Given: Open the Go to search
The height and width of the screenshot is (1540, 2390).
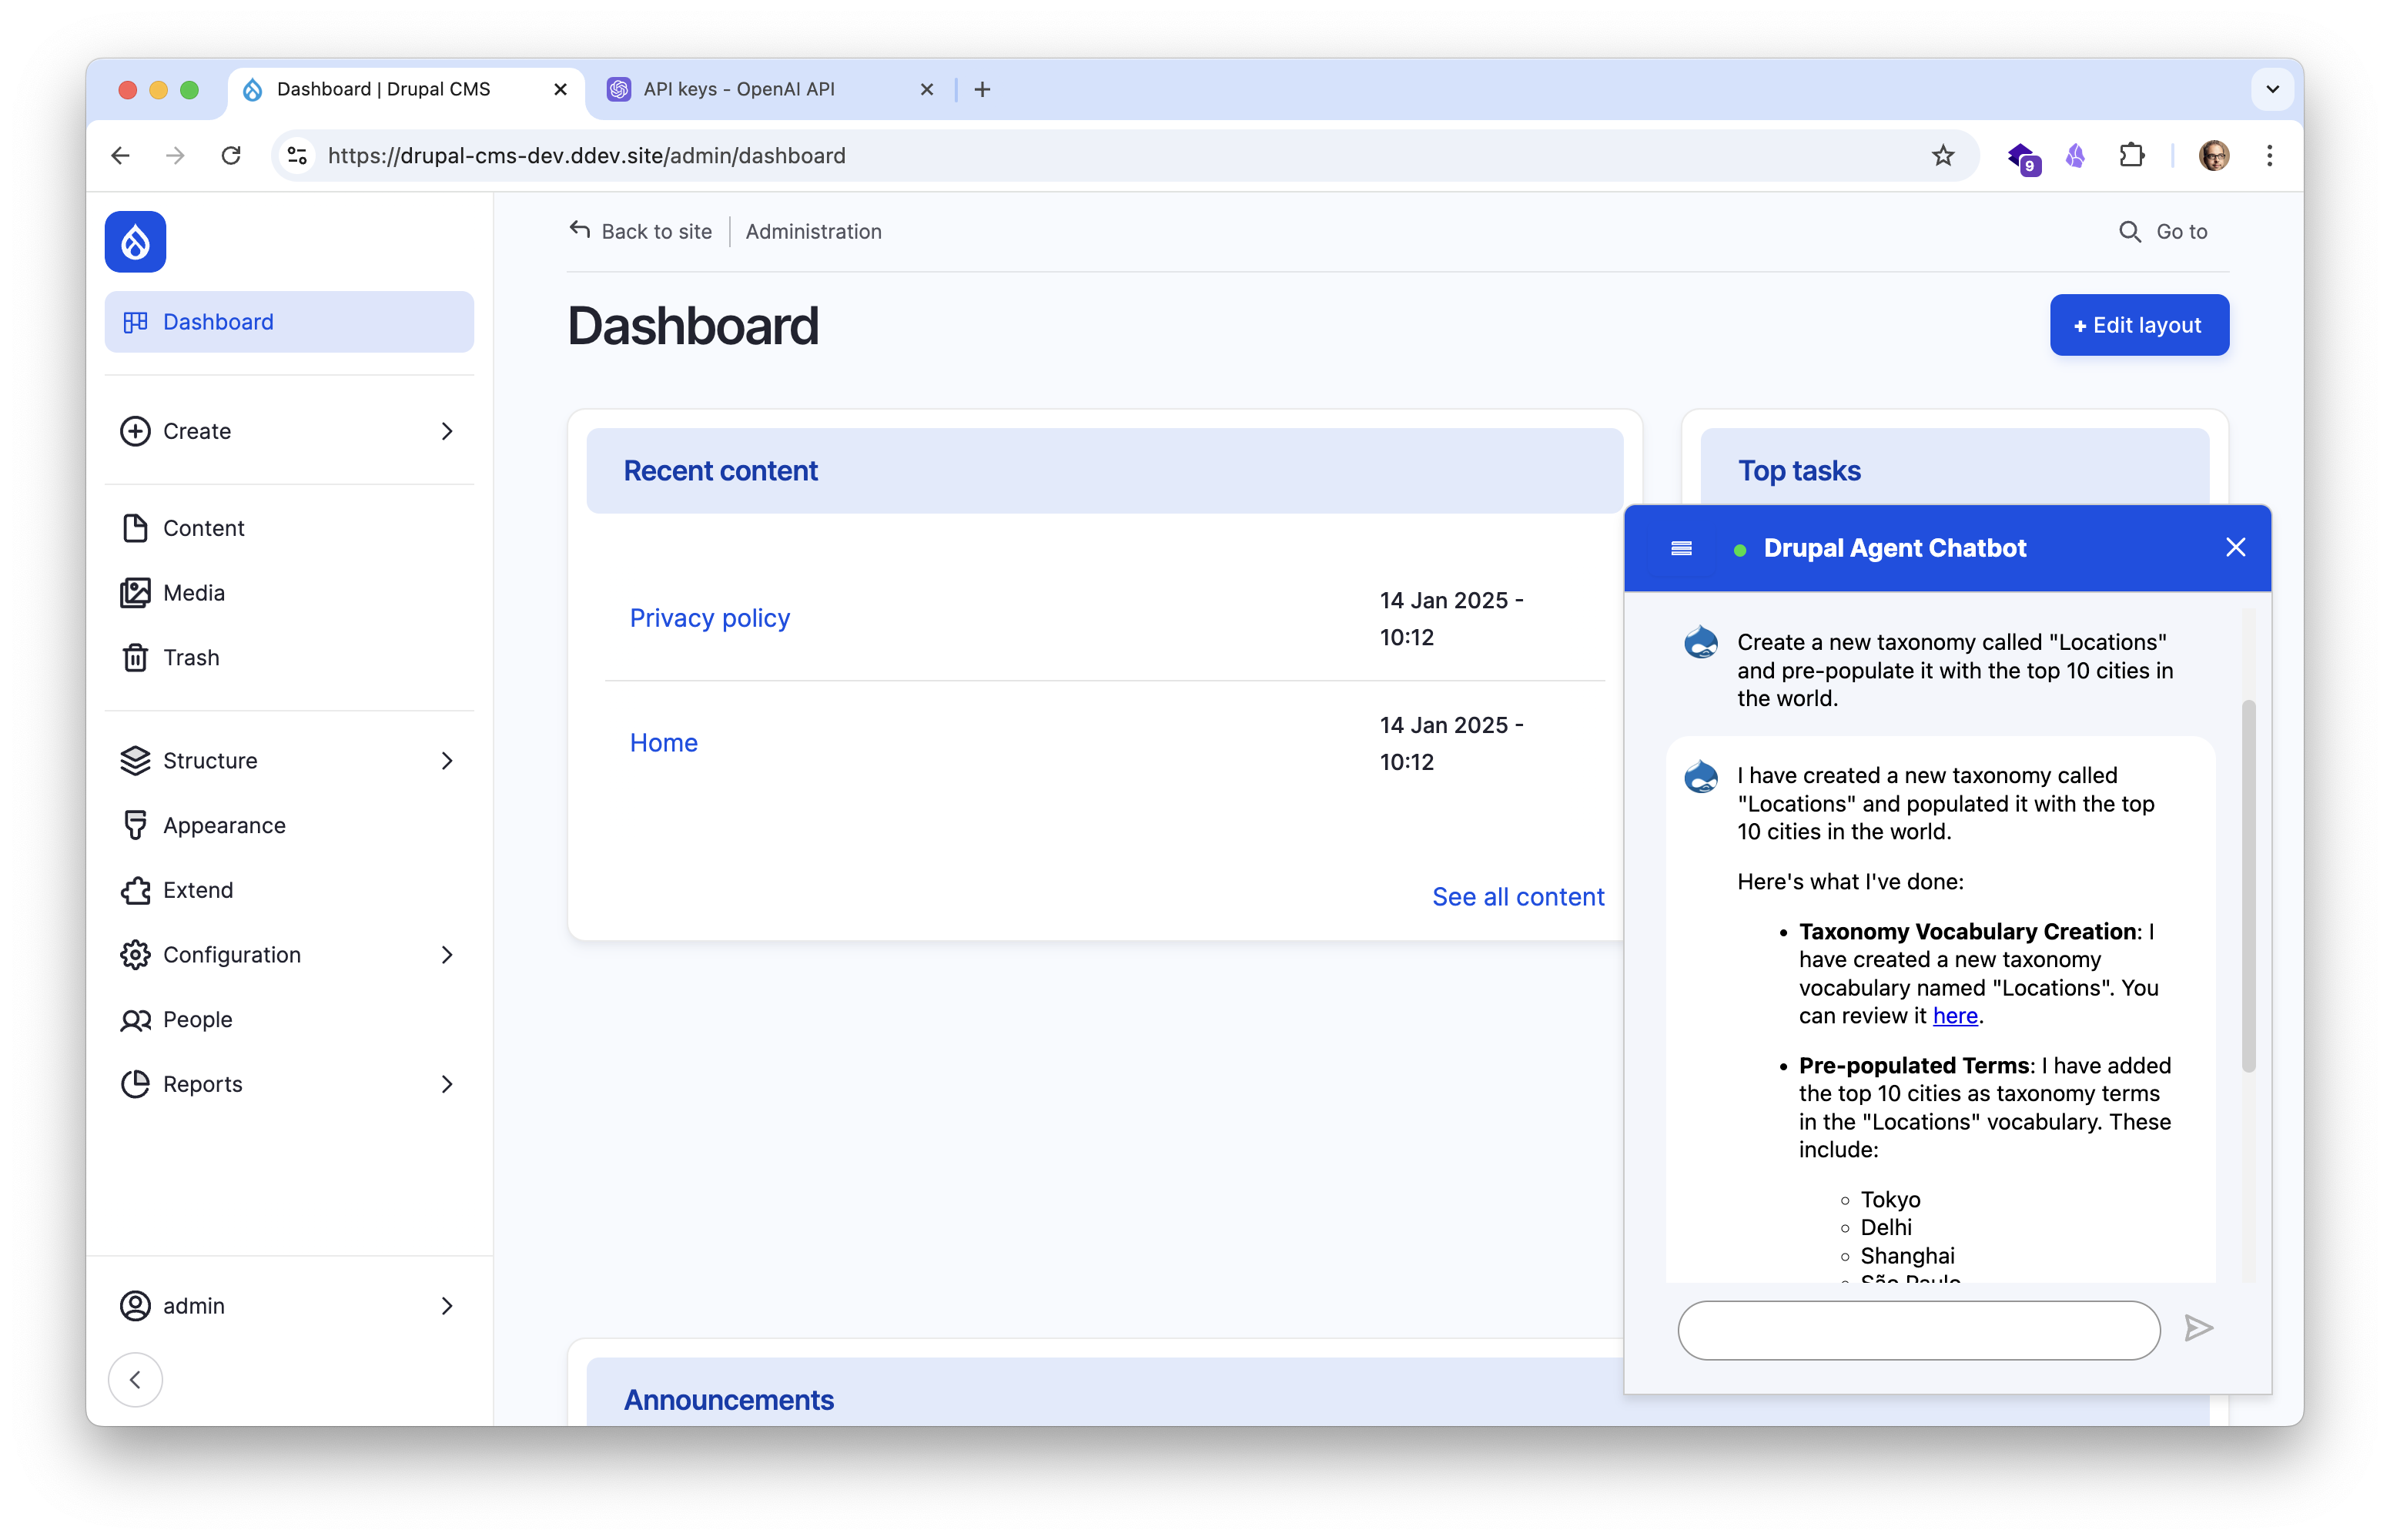Looking at the screenshot, I should 2163,231.
